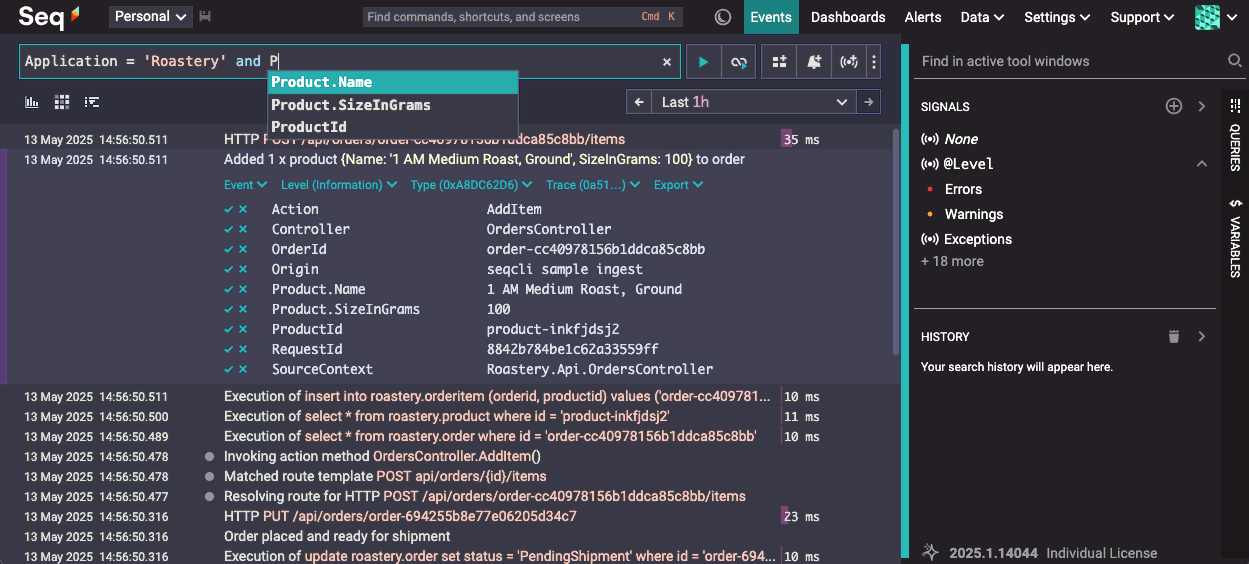Screen dimensions: 1249x564
Task: Open the Event dropdown
Action: pyautogui.click(x=245, y=185)
